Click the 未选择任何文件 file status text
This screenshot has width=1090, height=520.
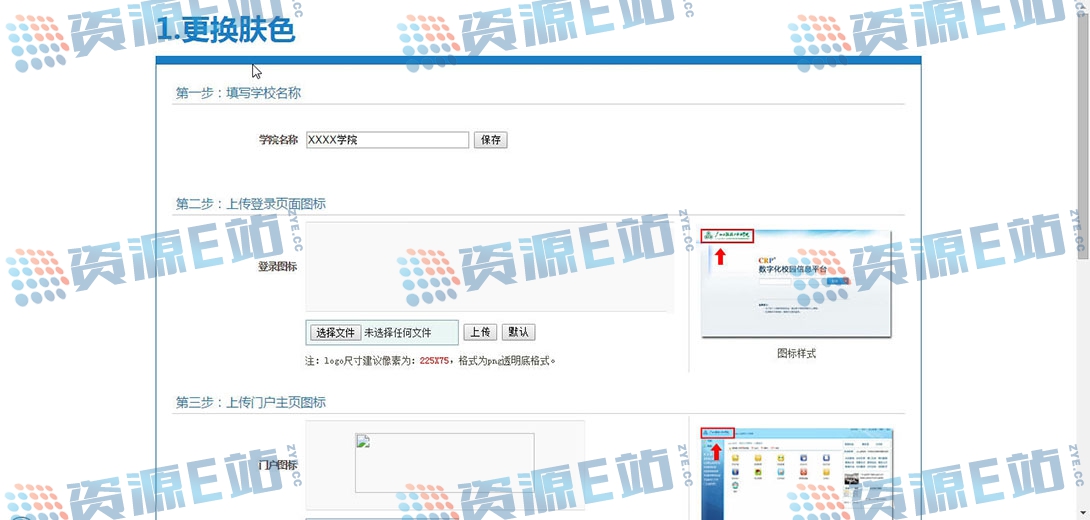397,333
